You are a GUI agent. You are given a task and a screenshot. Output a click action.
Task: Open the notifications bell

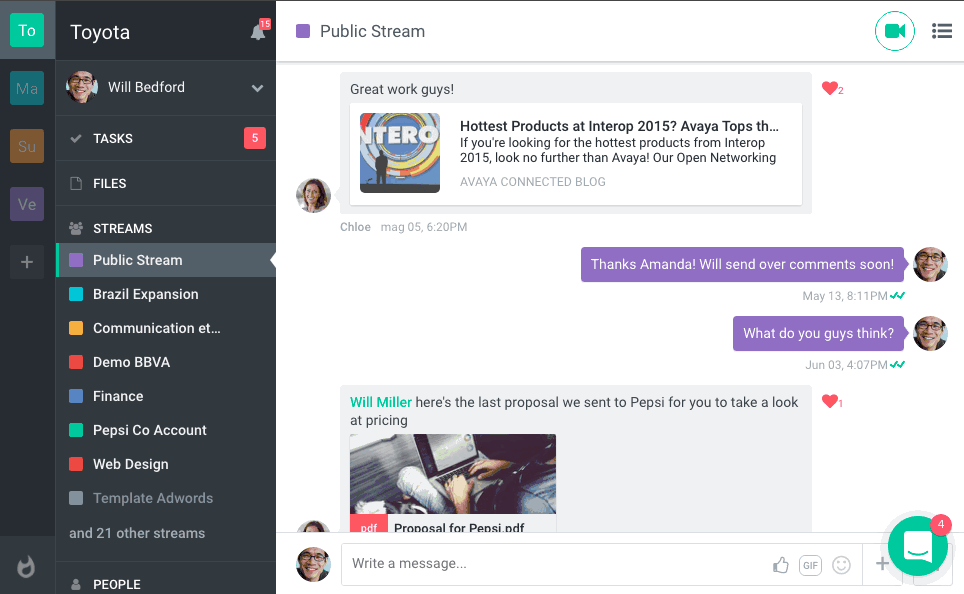coord(258,32)
